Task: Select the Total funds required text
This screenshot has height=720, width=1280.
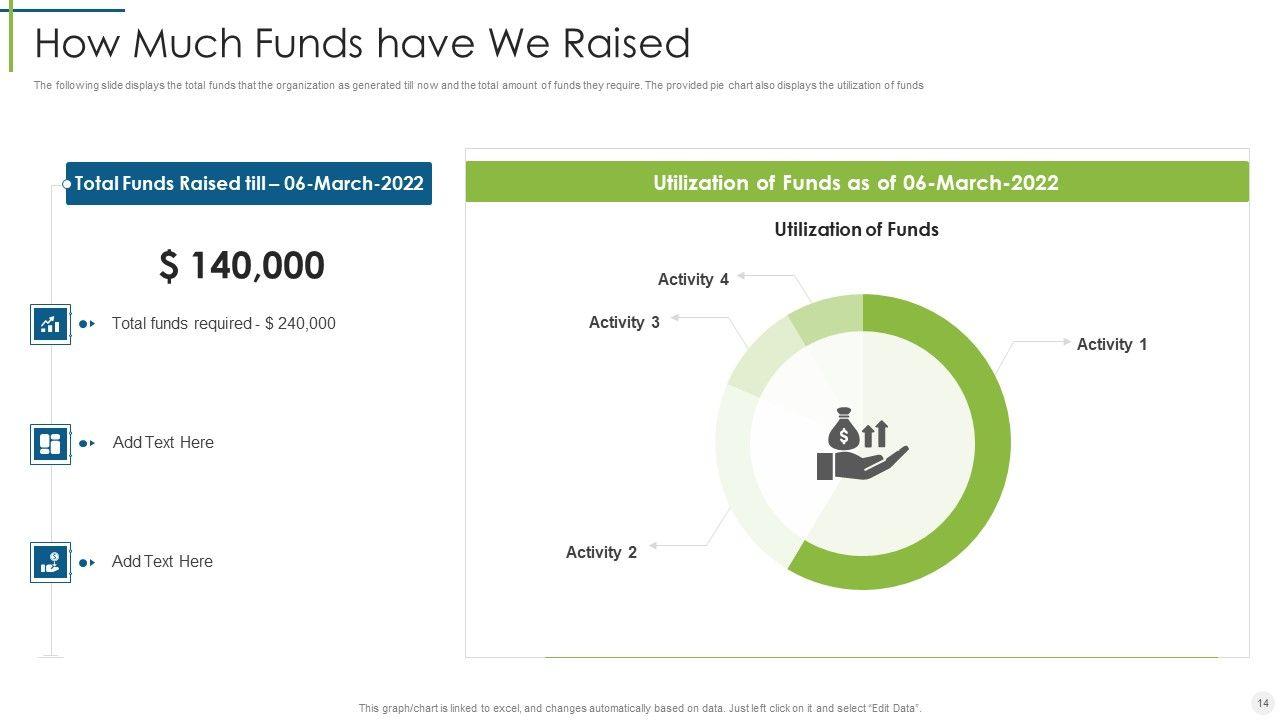Action: click(x=224, y=324)
